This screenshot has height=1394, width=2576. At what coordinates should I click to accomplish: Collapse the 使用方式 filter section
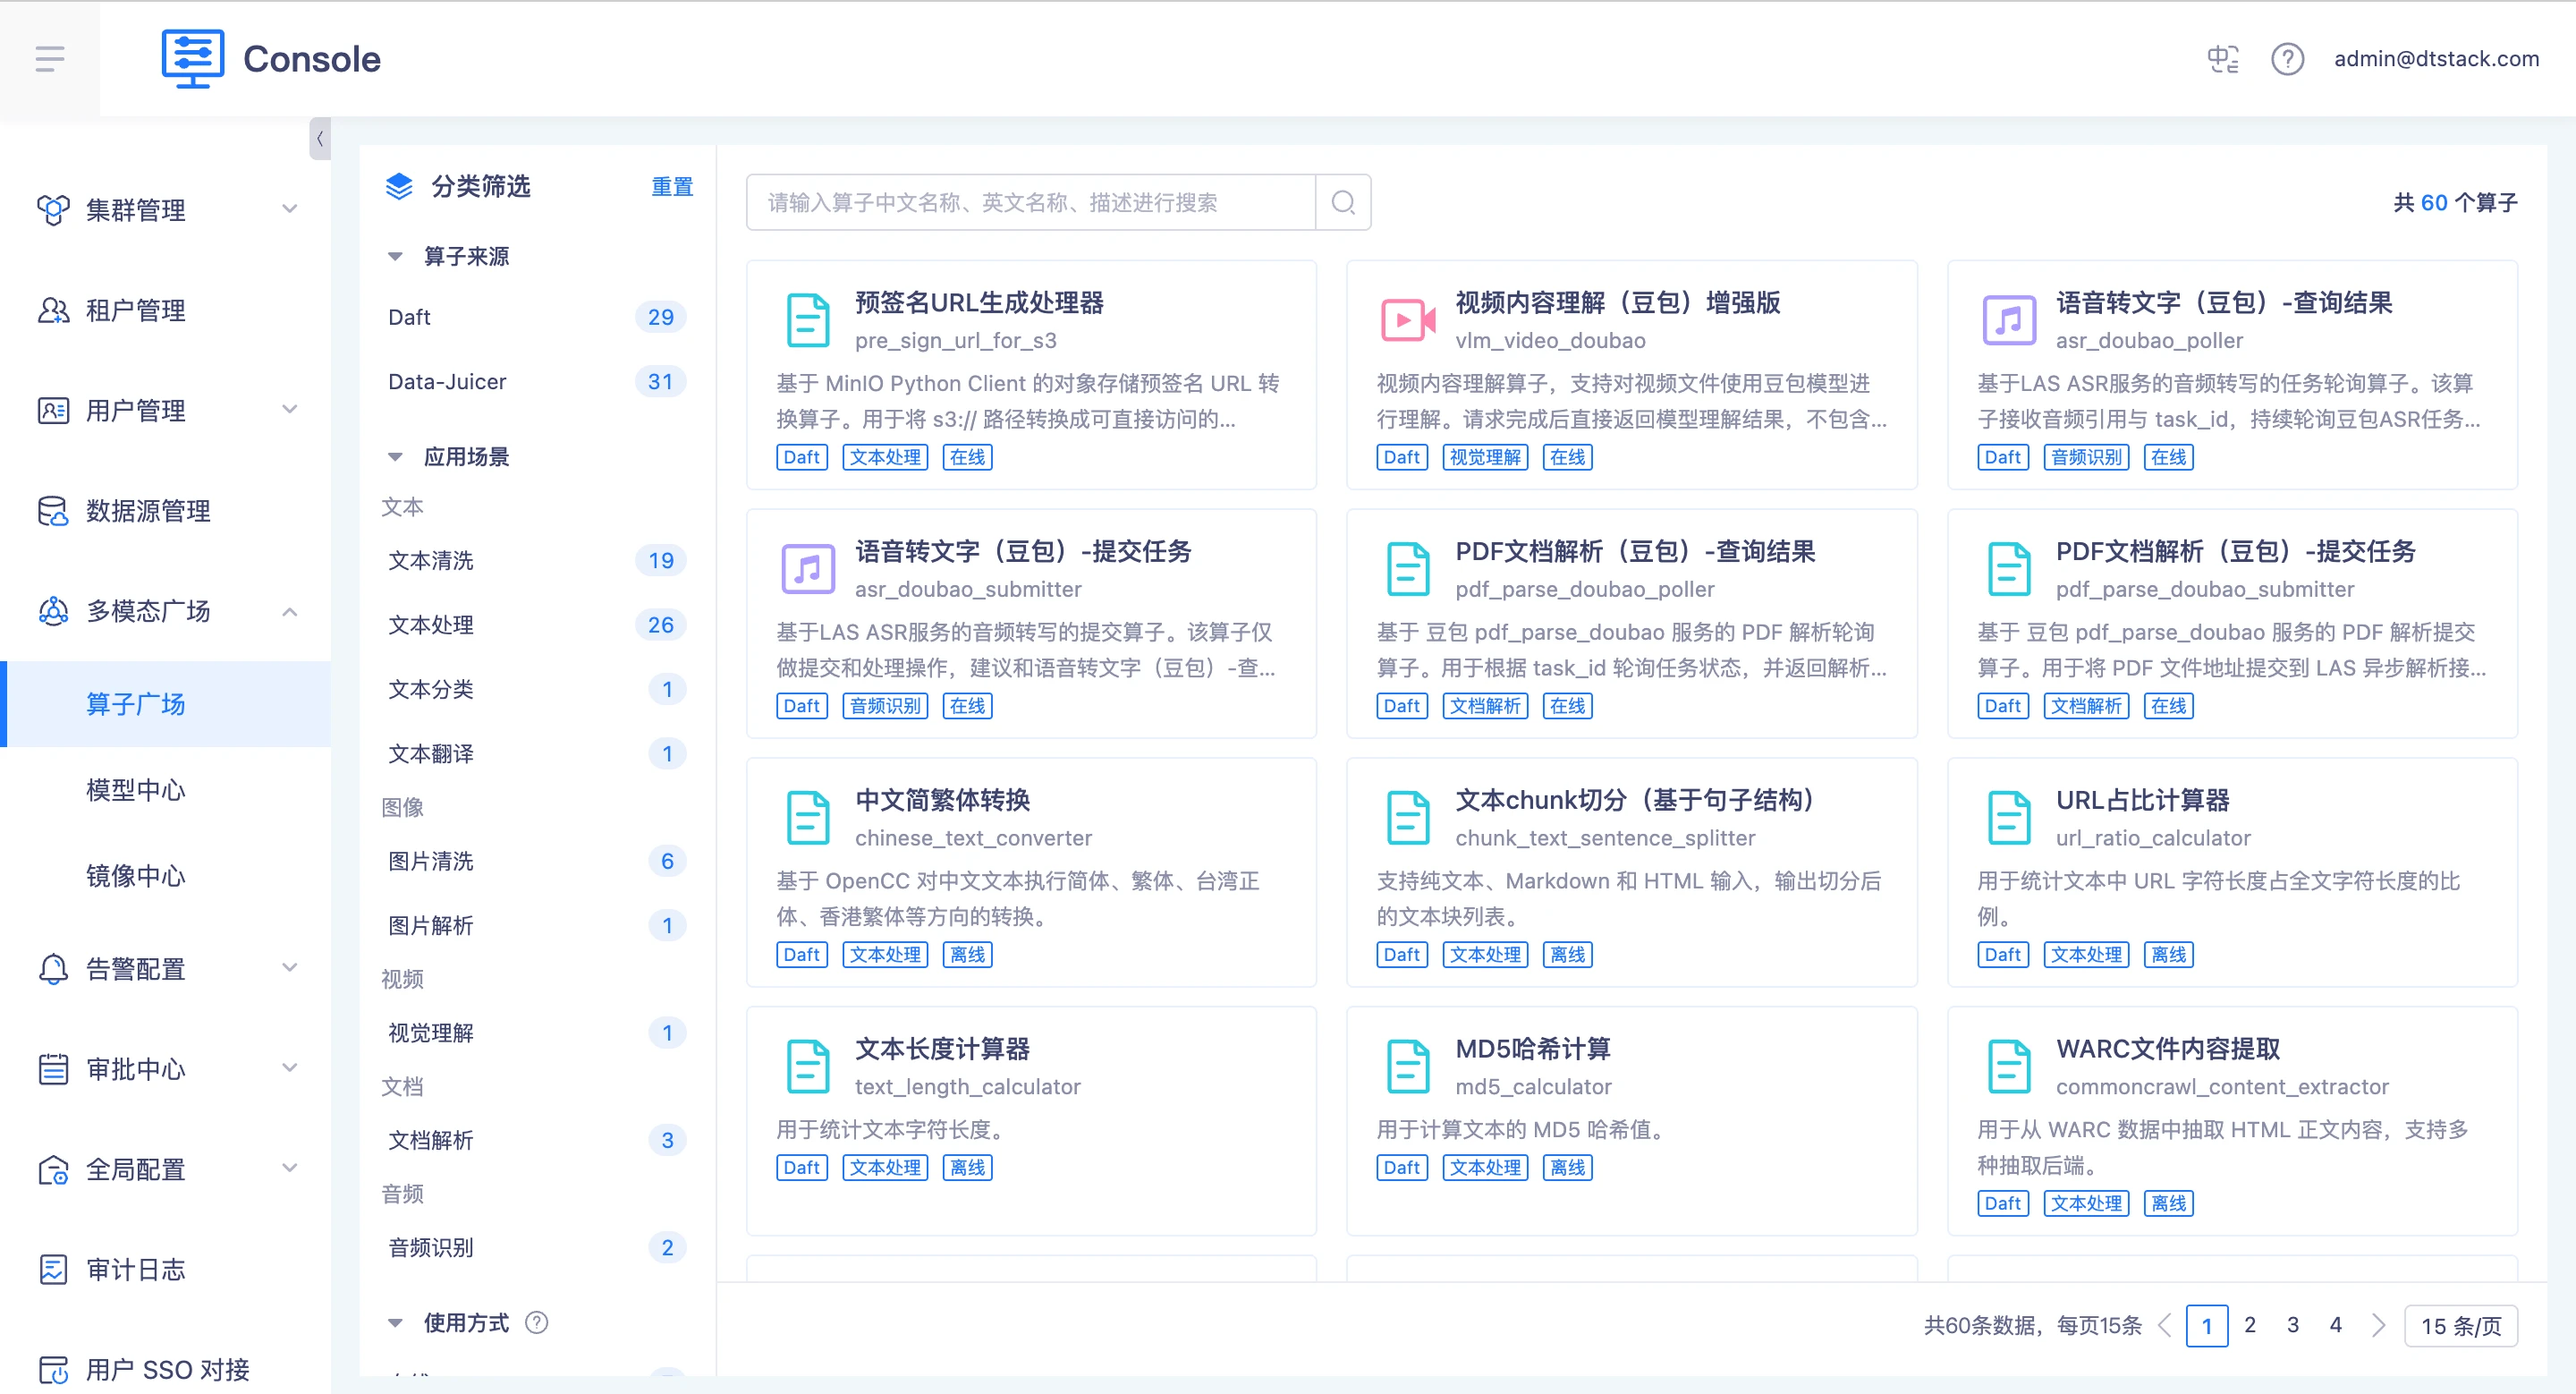tap(396, 1323)
